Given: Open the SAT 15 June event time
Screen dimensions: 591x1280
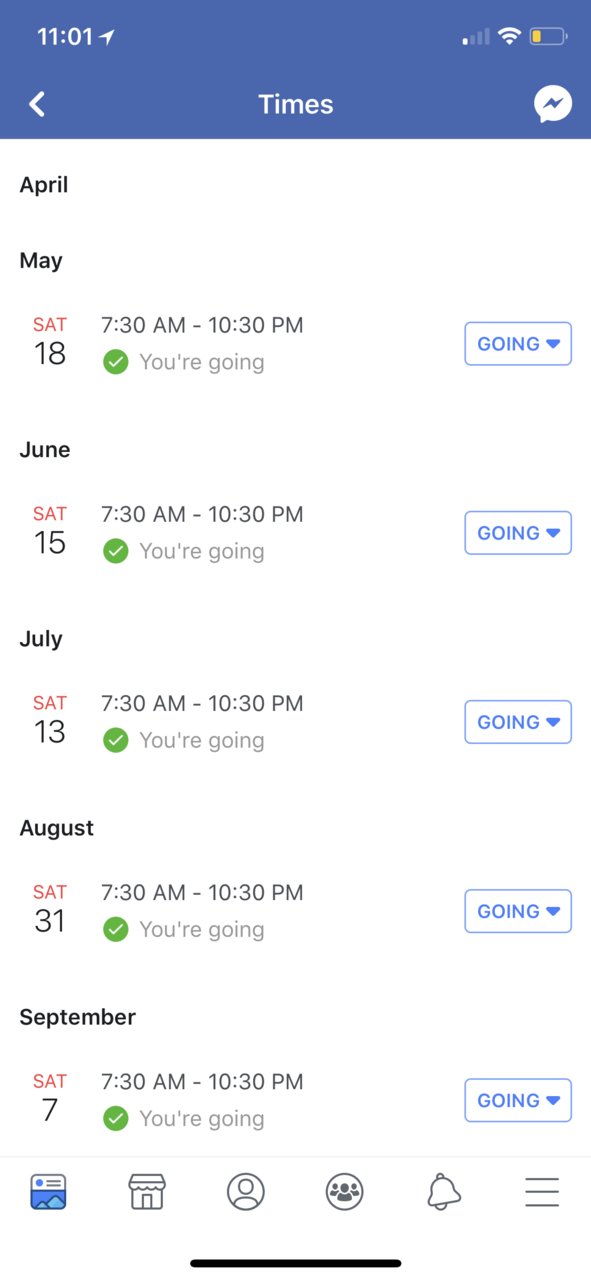Looking at the screenshot, I should pos(202,514).
